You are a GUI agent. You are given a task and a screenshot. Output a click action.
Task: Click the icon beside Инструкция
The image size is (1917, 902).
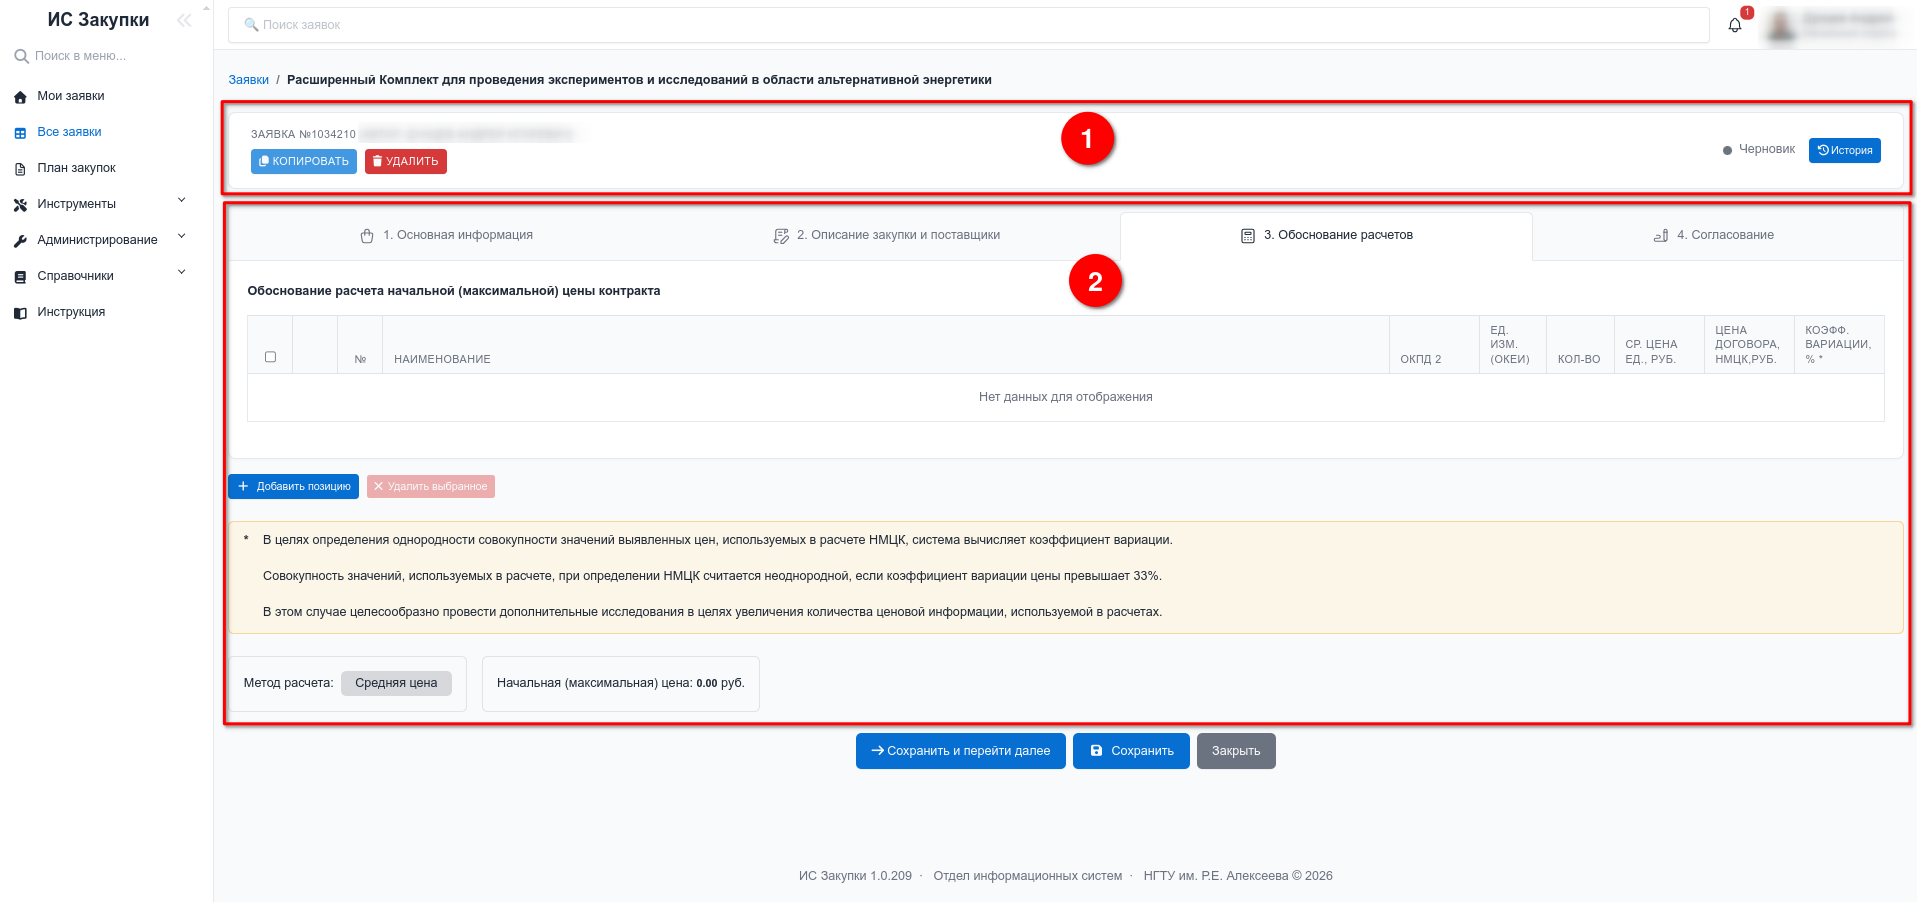point(20,313)
